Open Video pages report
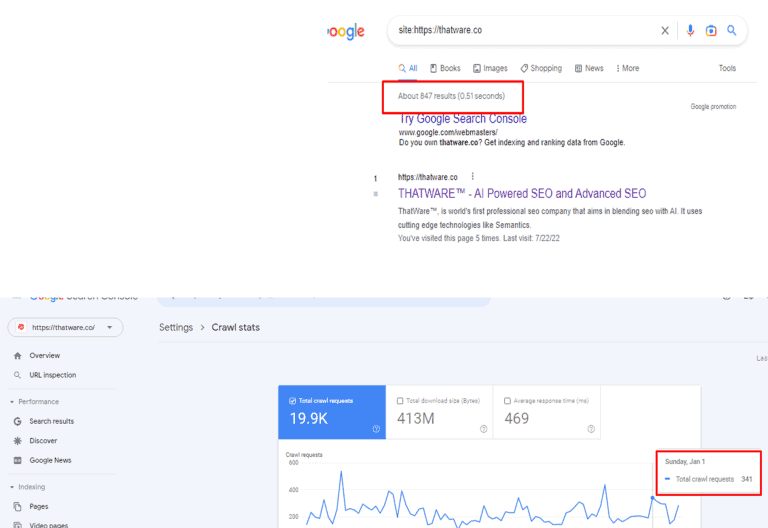The height and width of the screenshot is (528, 768). (48, 525)
